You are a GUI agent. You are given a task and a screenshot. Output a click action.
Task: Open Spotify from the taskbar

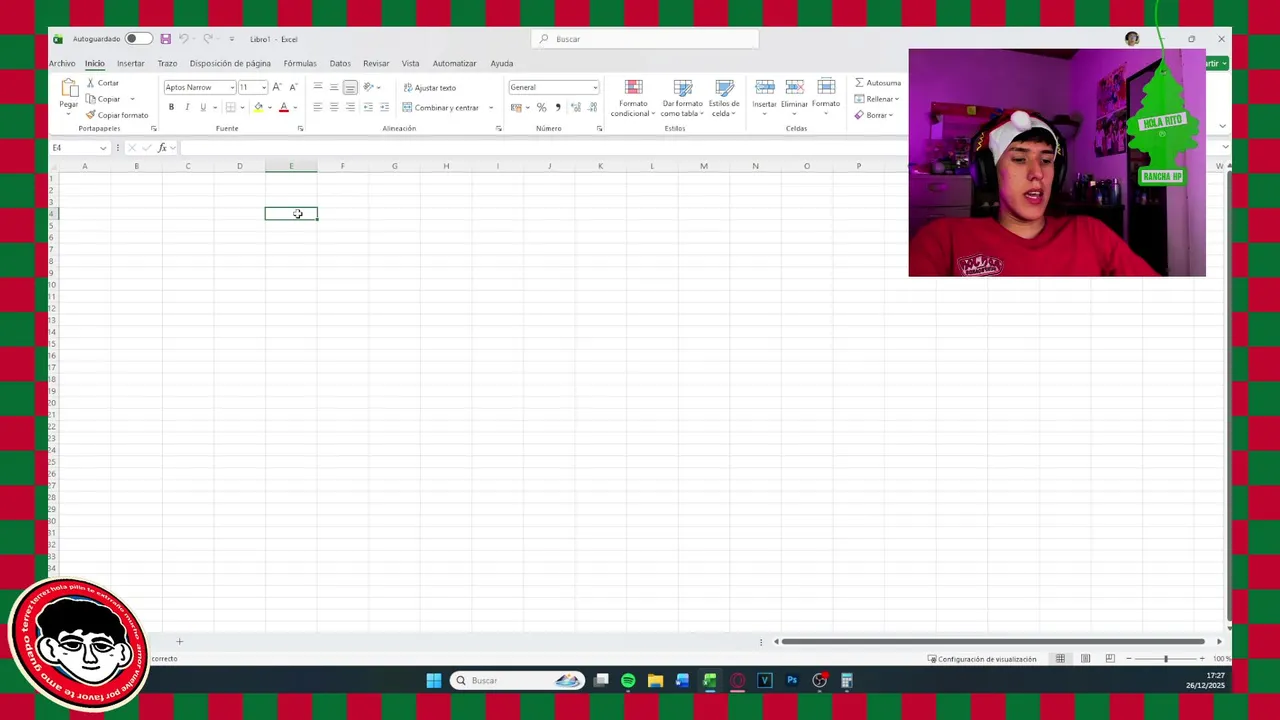click(628, 681)
